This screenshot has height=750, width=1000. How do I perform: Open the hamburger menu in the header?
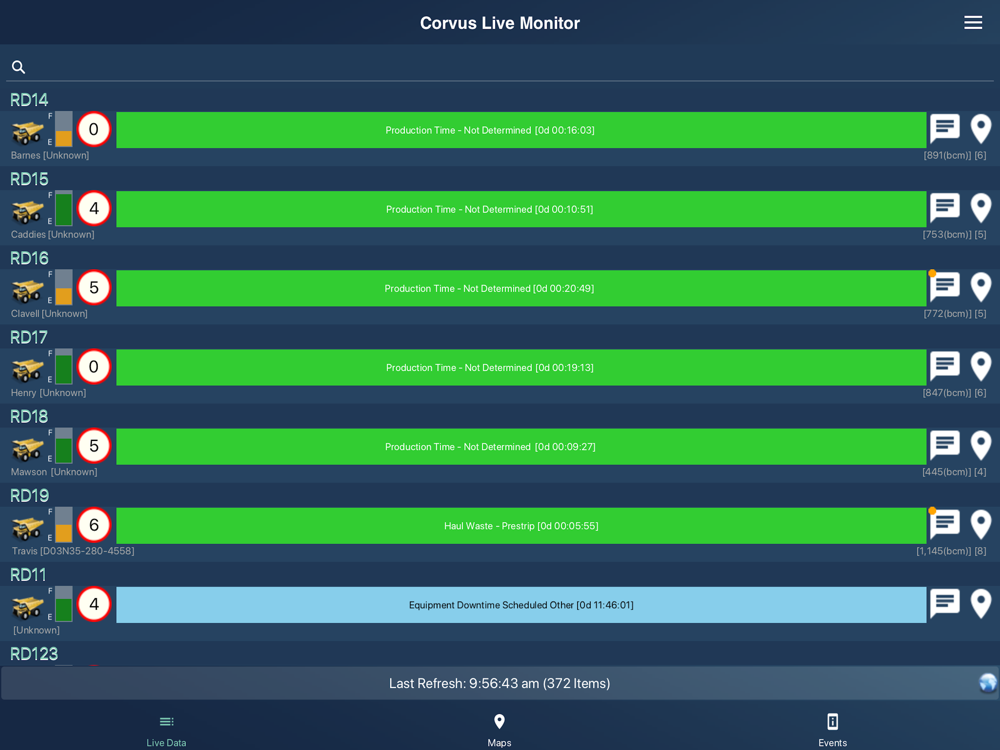(973, 23)
